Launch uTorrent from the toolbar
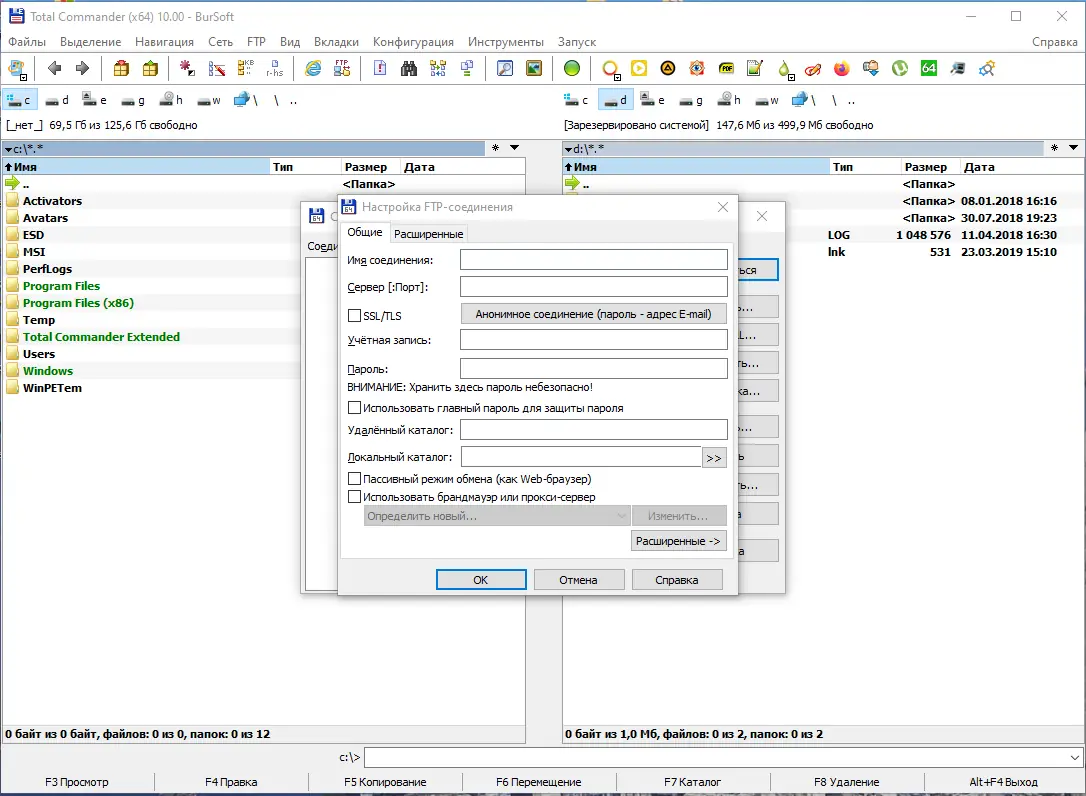Image resolution: width=1086 pixels, height=796 pixels. click(900, 68)
